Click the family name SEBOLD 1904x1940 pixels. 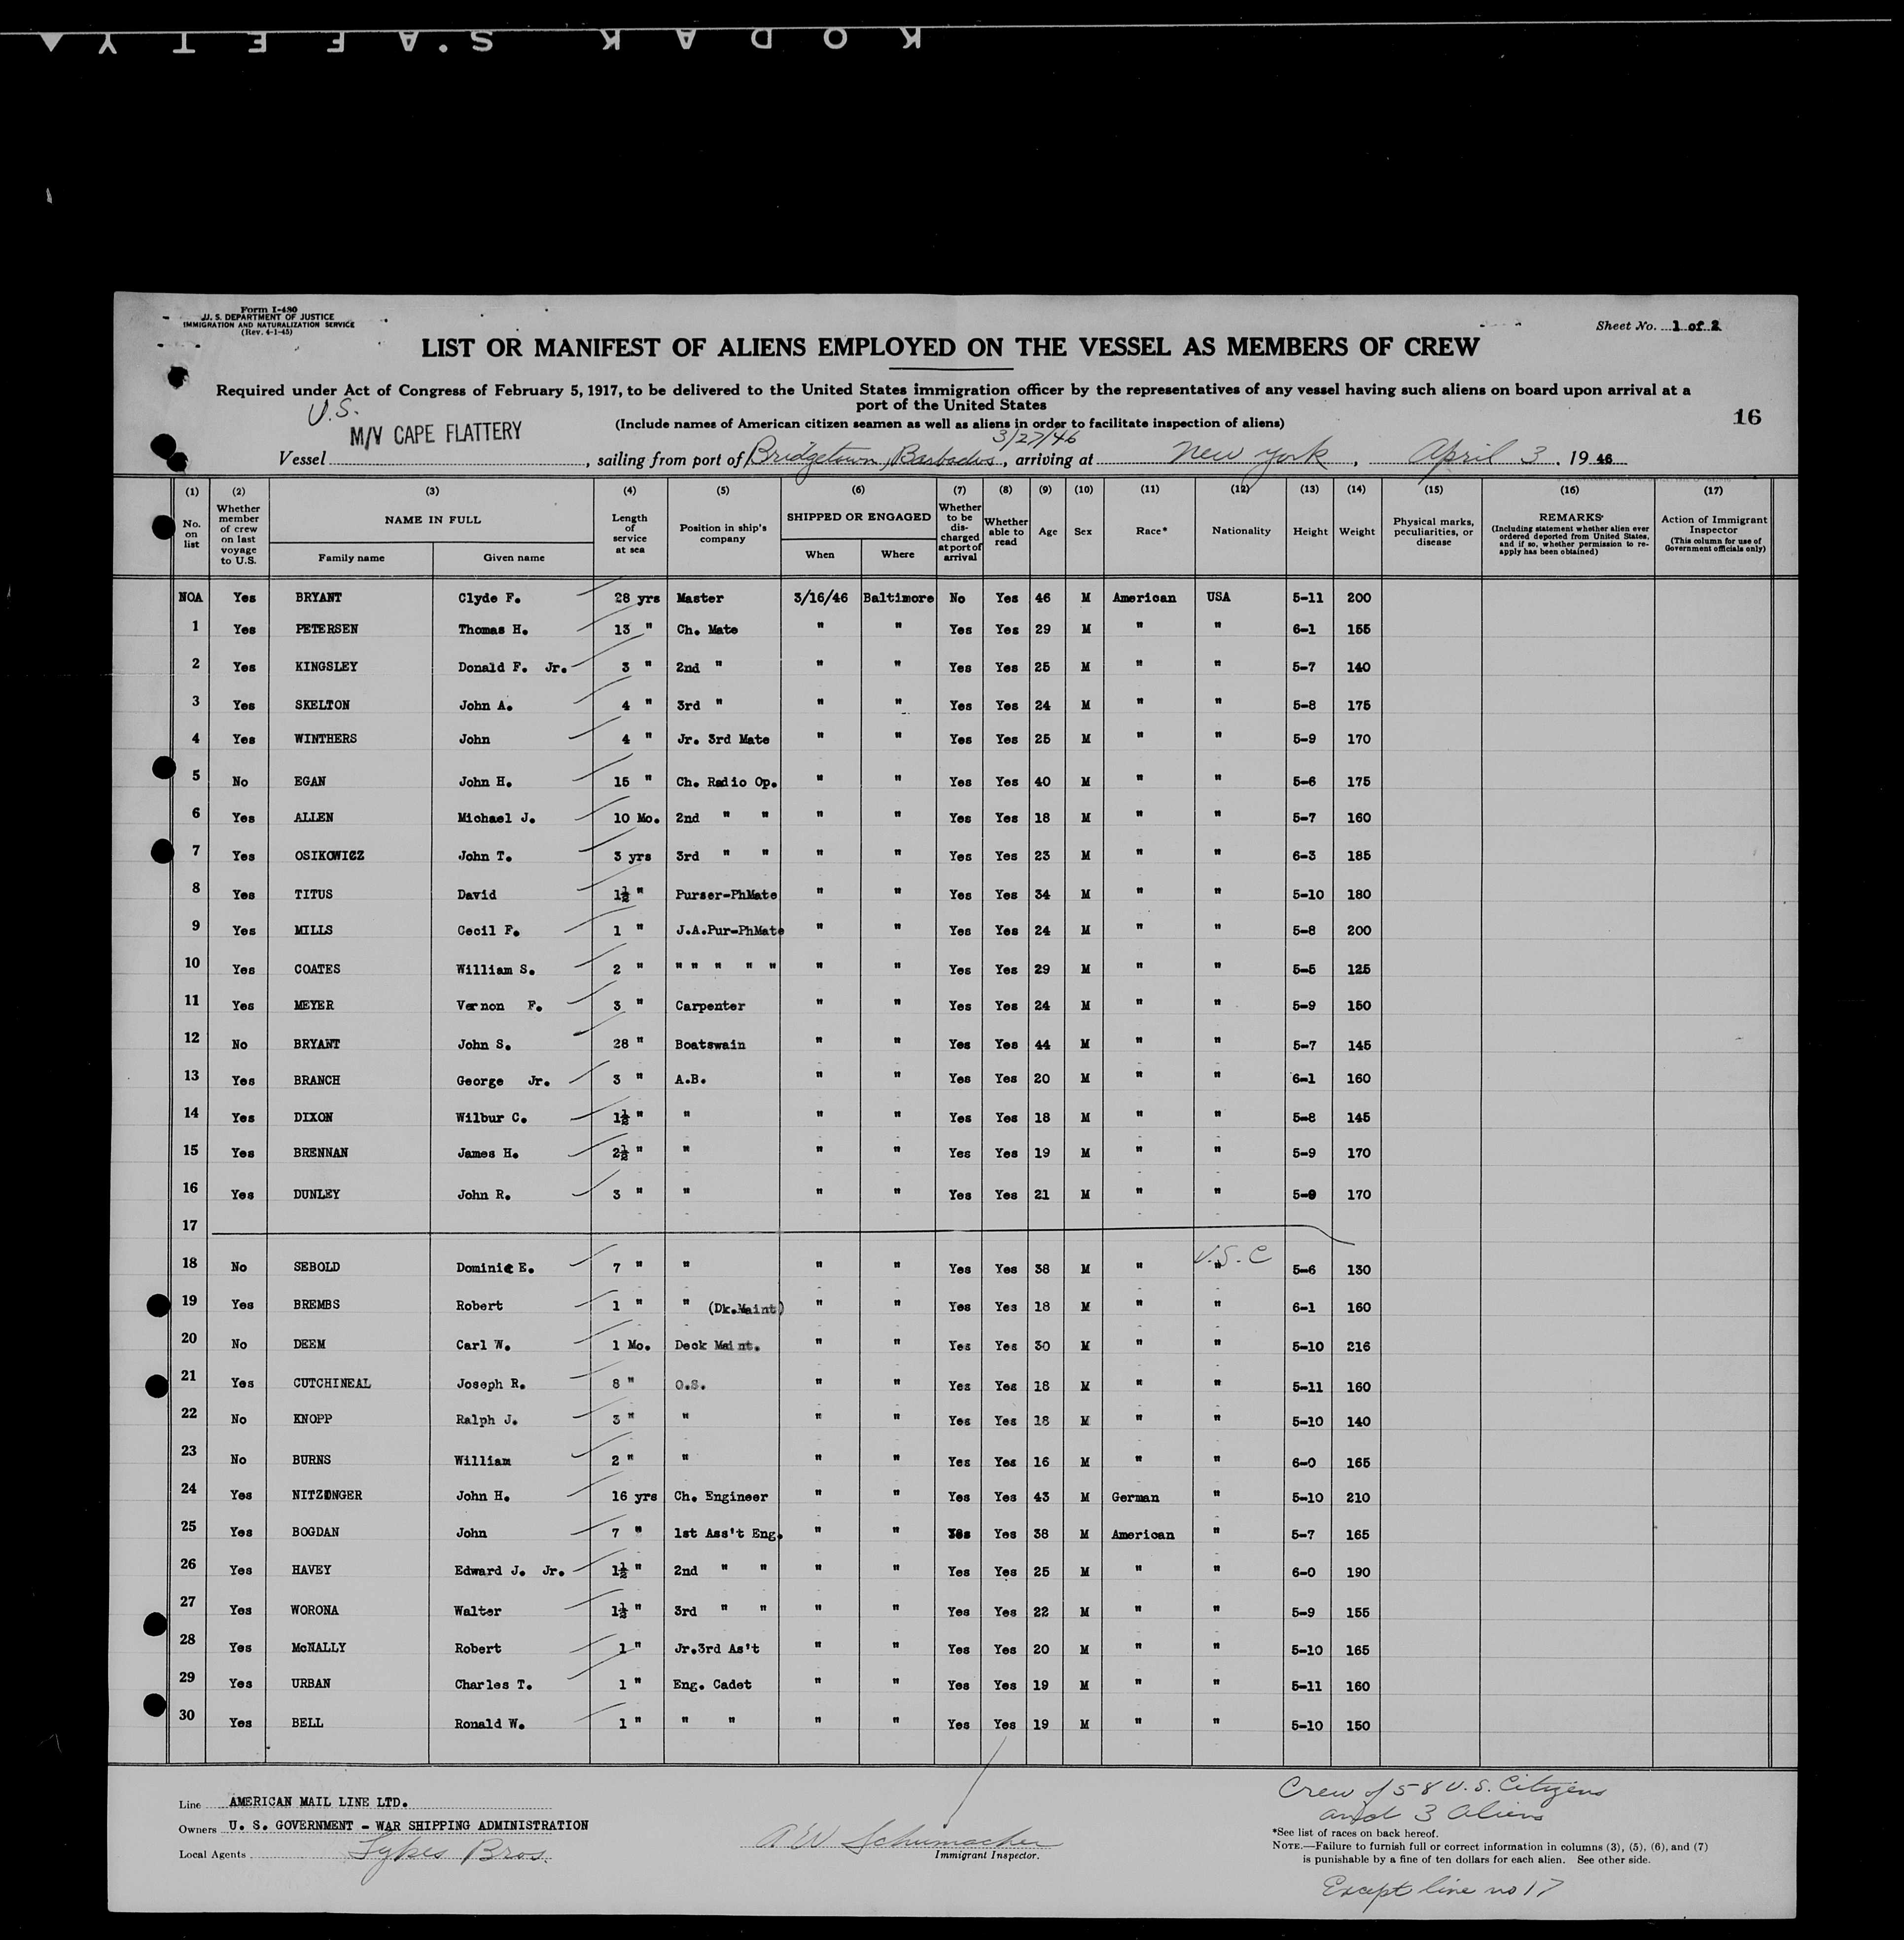click(317, 1267)
